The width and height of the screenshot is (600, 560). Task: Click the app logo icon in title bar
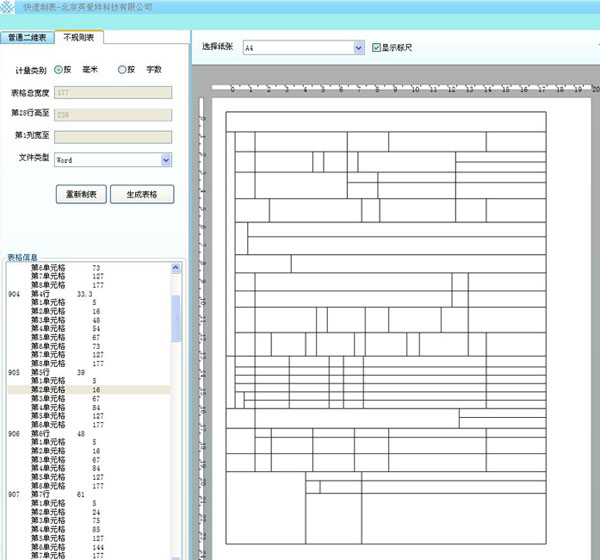[9, 7]
